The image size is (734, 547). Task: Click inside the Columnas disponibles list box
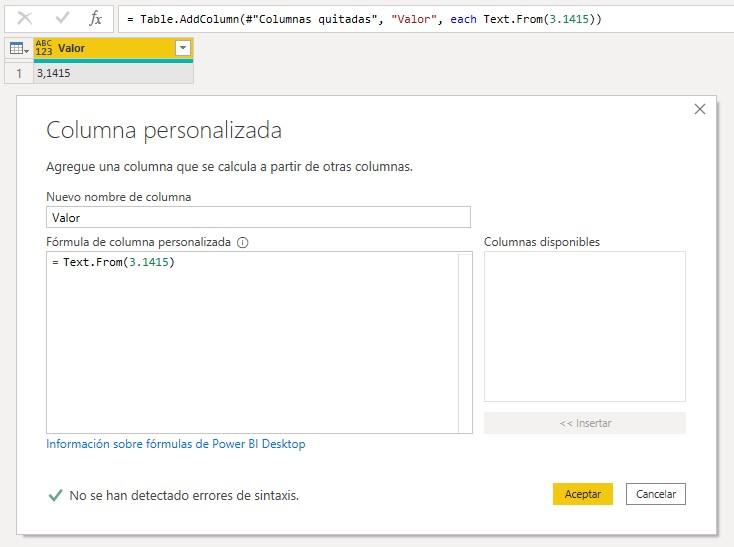585,326
